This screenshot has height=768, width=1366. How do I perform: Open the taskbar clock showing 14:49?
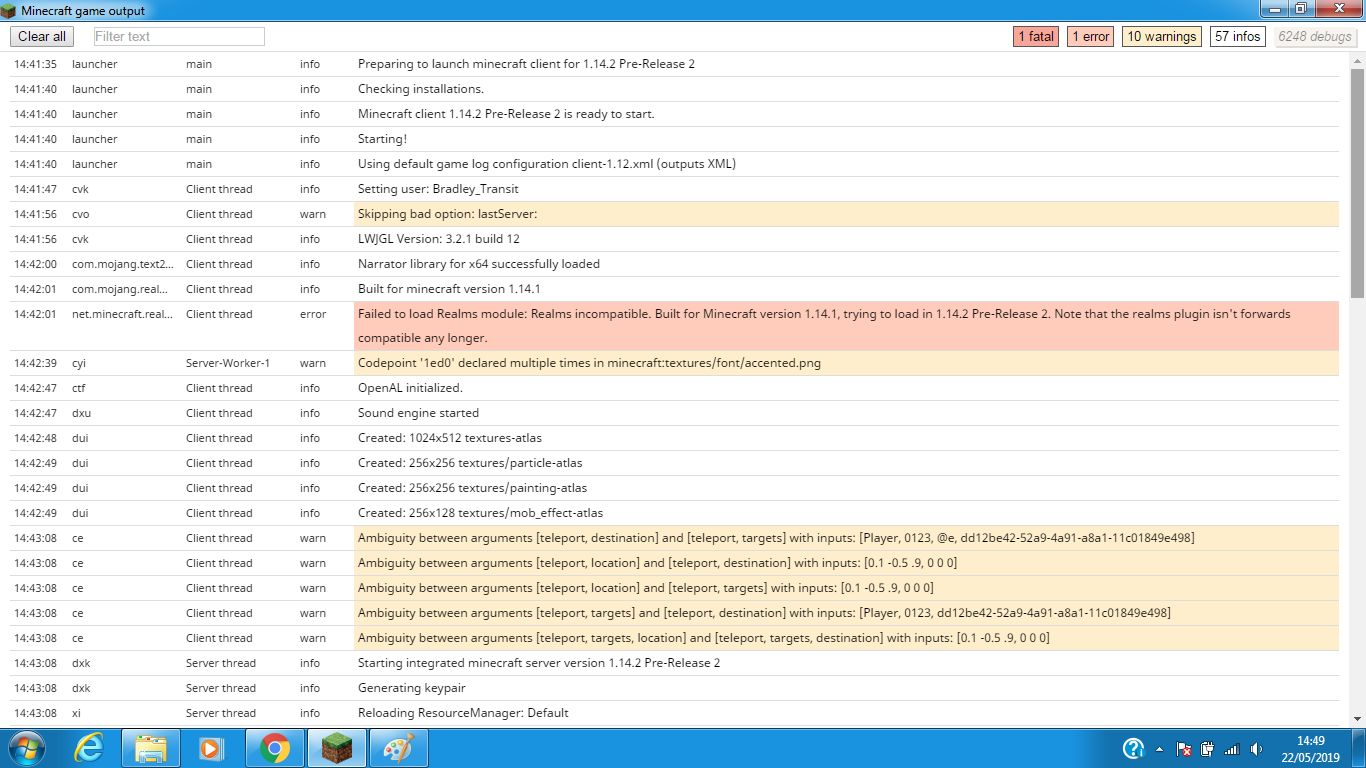coord(1310,748)
